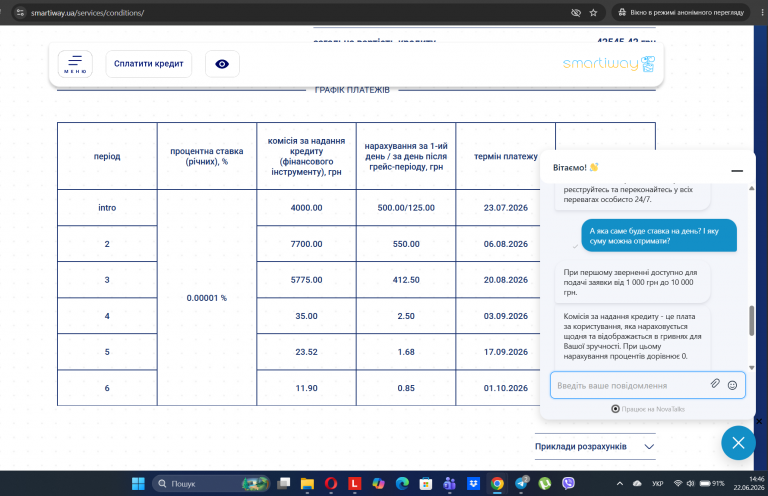This screenshot has width=768, height=496.
Task: Bookmark the page with star icon
Action: pyautogui.click(x=593, y=13)
